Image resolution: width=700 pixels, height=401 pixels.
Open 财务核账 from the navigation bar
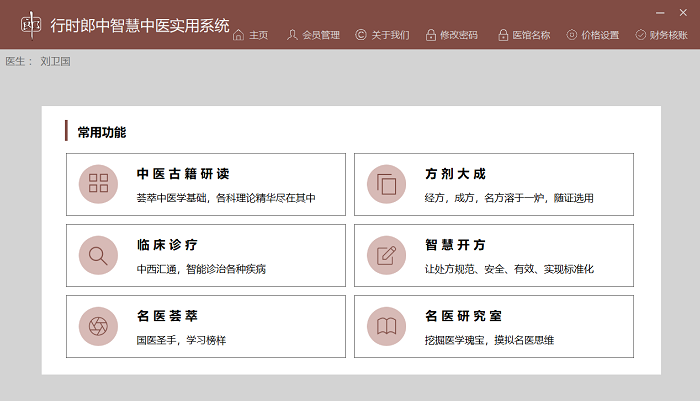tap(661, 35)
